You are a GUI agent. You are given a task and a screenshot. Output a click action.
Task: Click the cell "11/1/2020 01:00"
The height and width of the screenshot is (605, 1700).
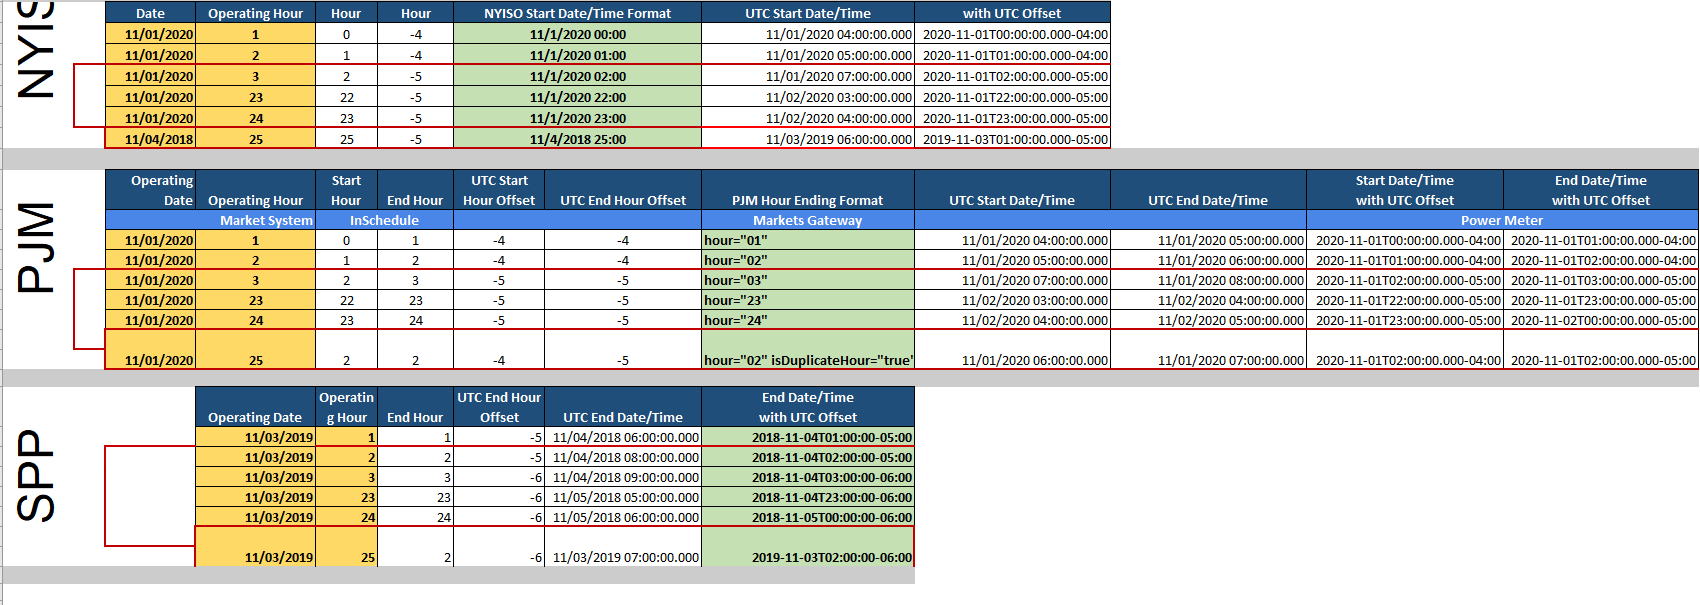(577, 55)
